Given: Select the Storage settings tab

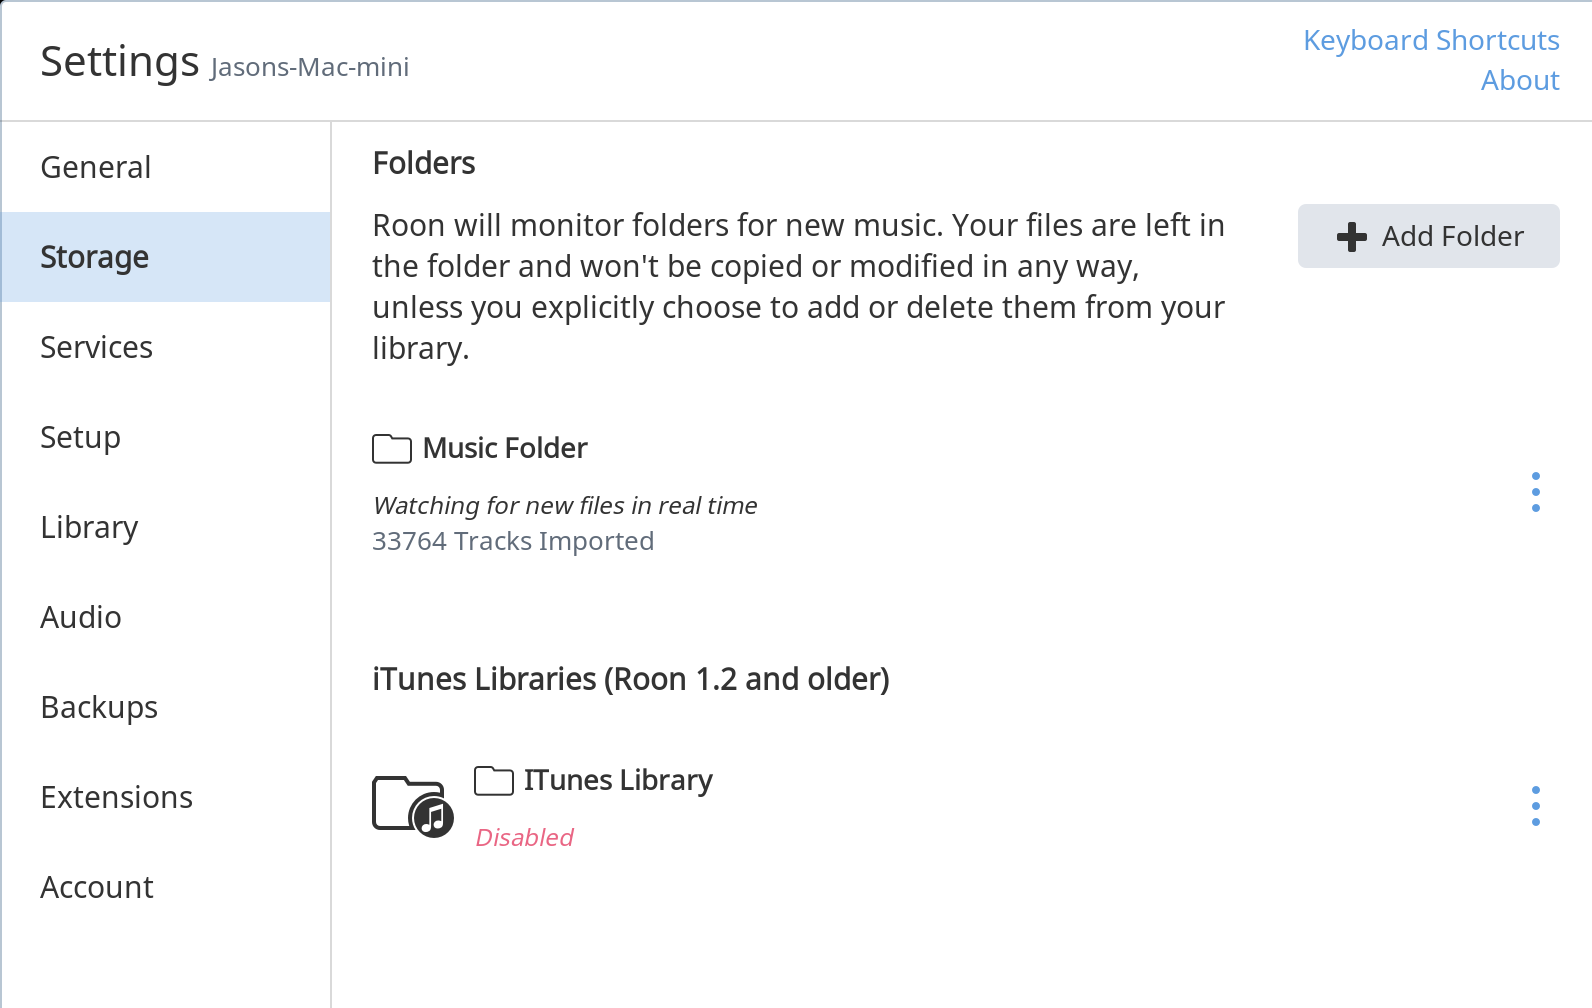Looking at the screenshot, I should (x=166, y=257).
